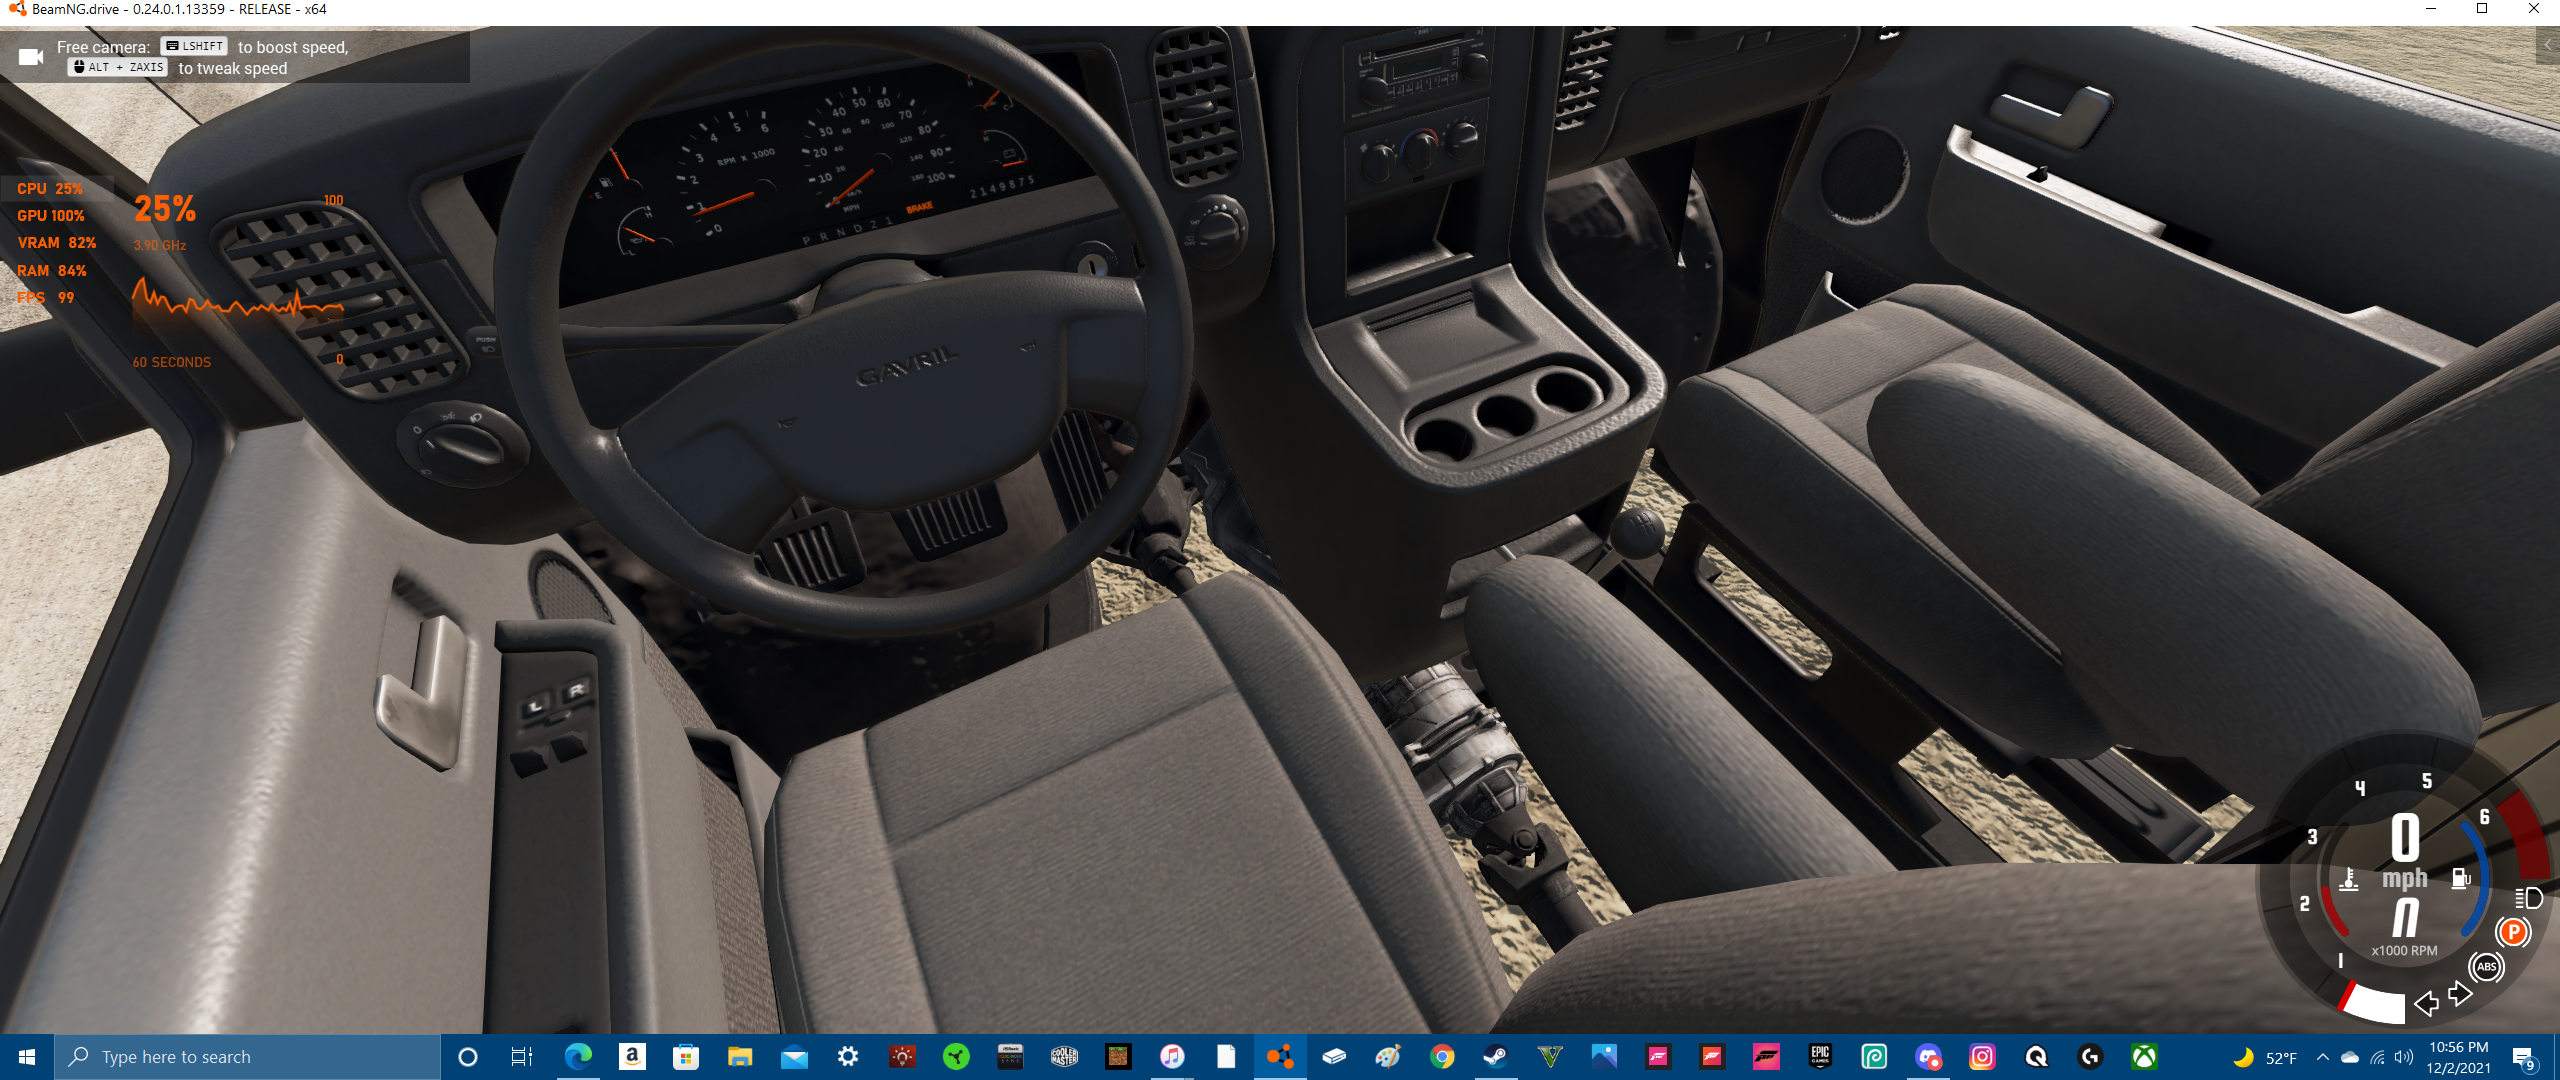Open the notification center with 9 alerts

[2524, 1058]
